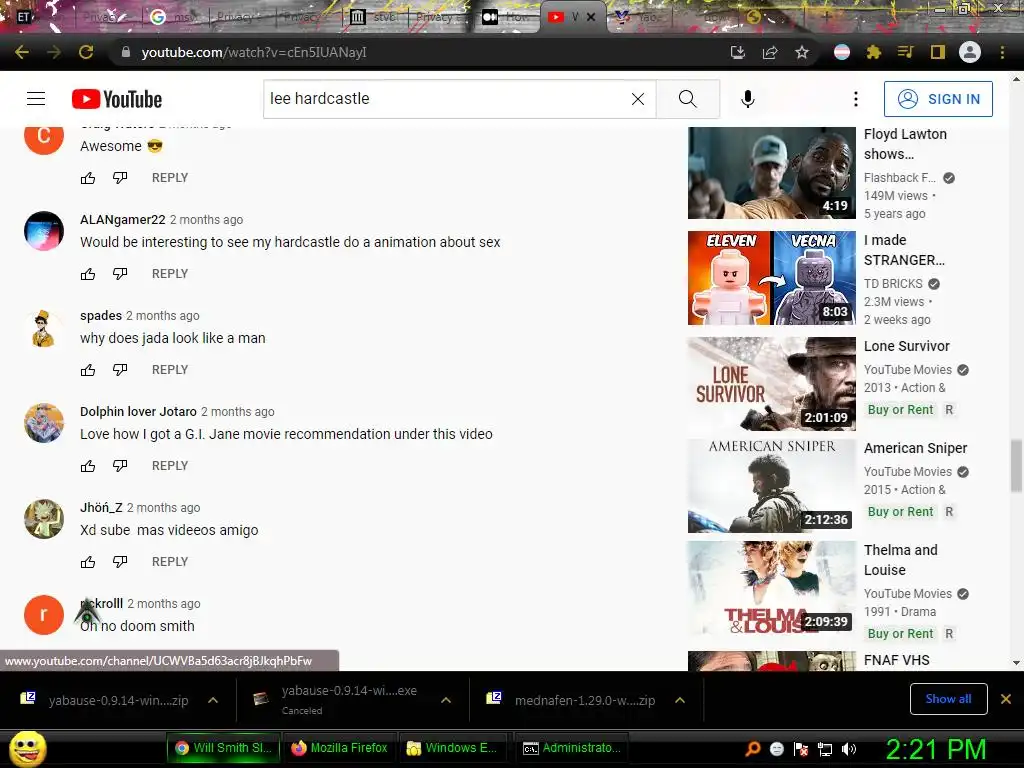Screen dimensions: 1024x768
Task: Start voice search with microphone
Action: tap(748, 99)
